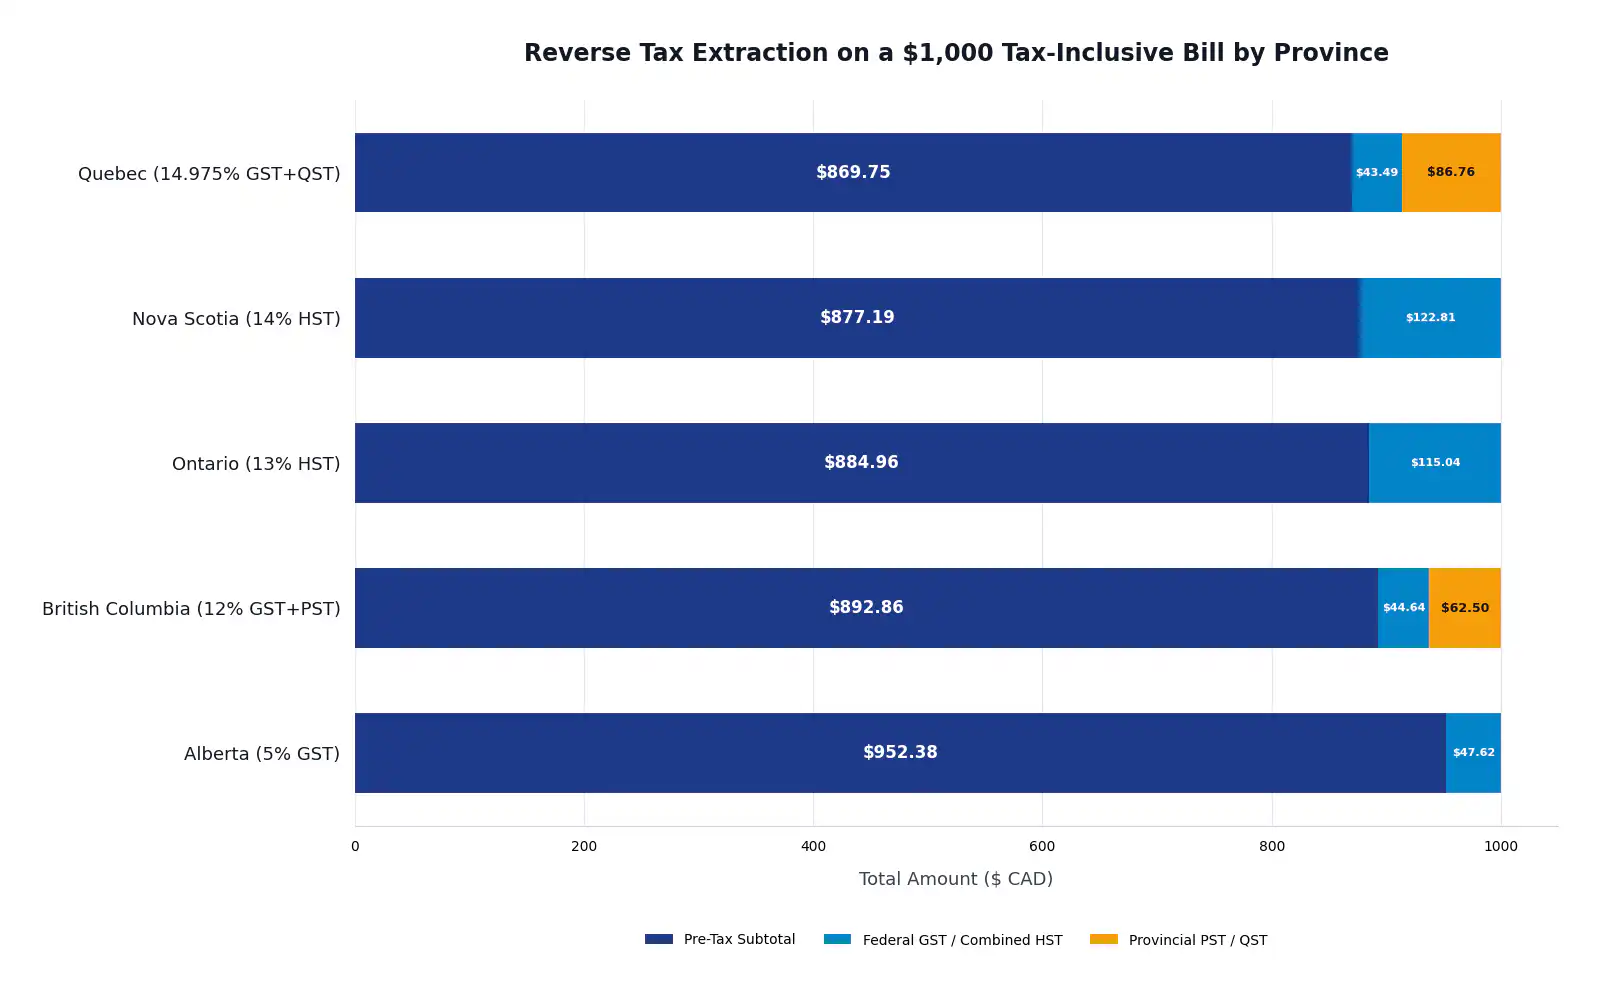This screenshot has width=1600, height=1000.
Task: Select the Federal GST / Combined HST legend label
Action: [x=962, y=940]
